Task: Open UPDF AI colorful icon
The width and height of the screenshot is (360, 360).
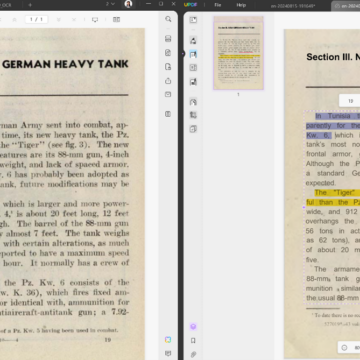Action: coord(168,340)
